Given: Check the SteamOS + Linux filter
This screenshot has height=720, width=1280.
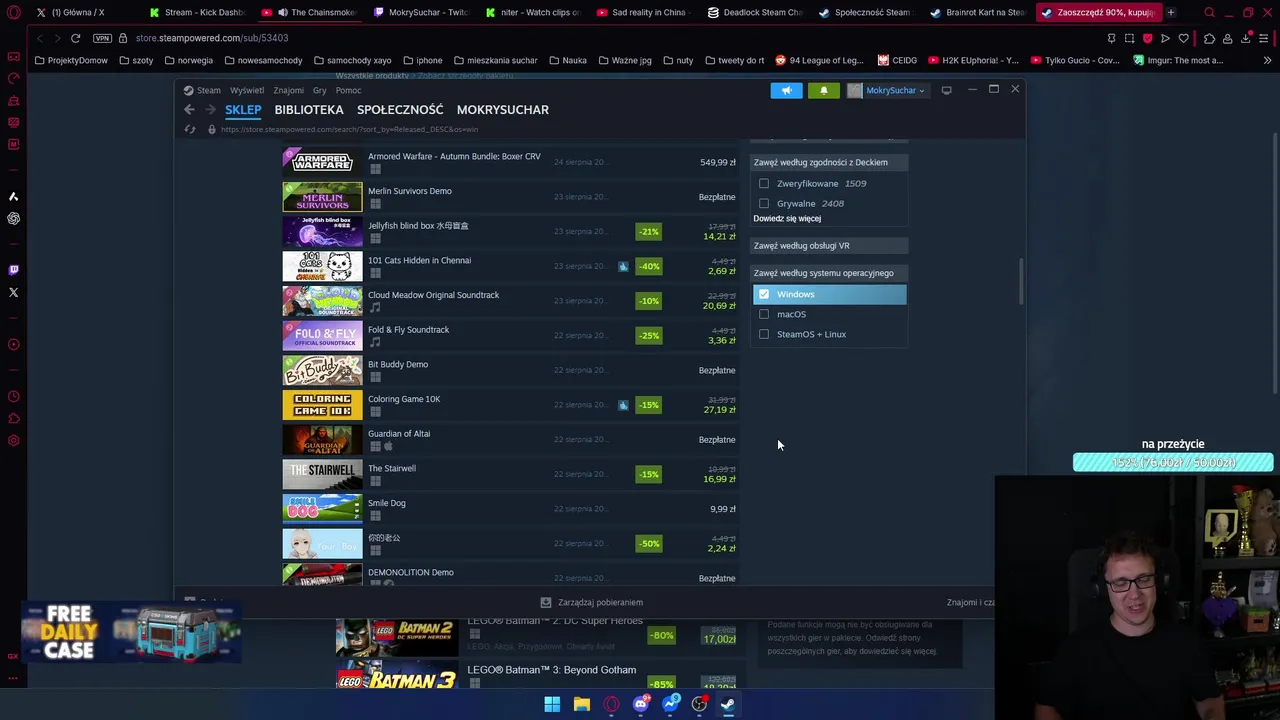Looking at the screenshot, I should [x=764, y=334].
